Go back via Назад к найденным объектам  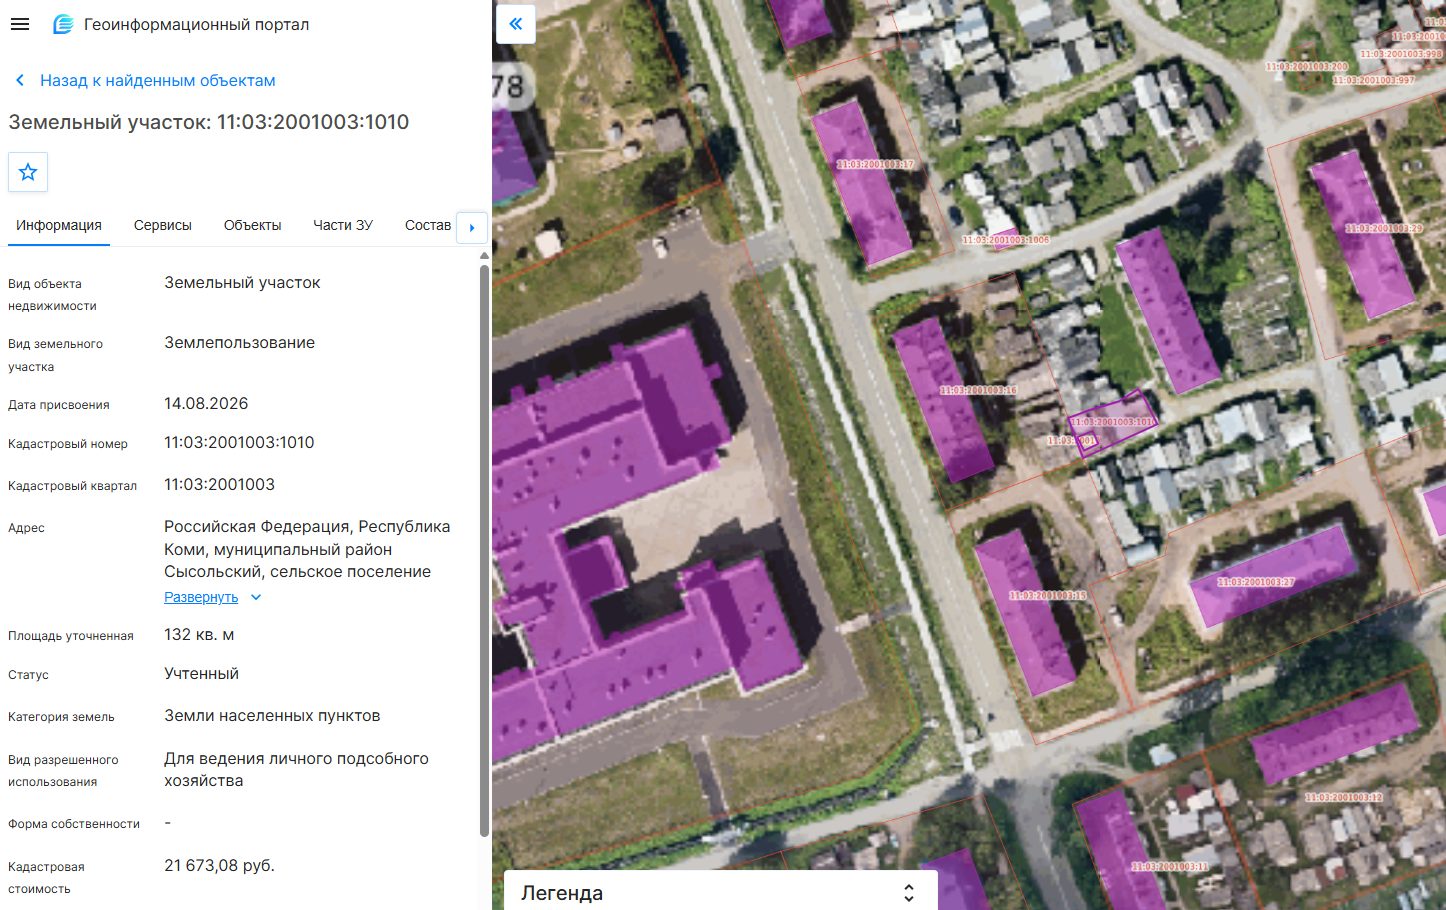(157, 80)
